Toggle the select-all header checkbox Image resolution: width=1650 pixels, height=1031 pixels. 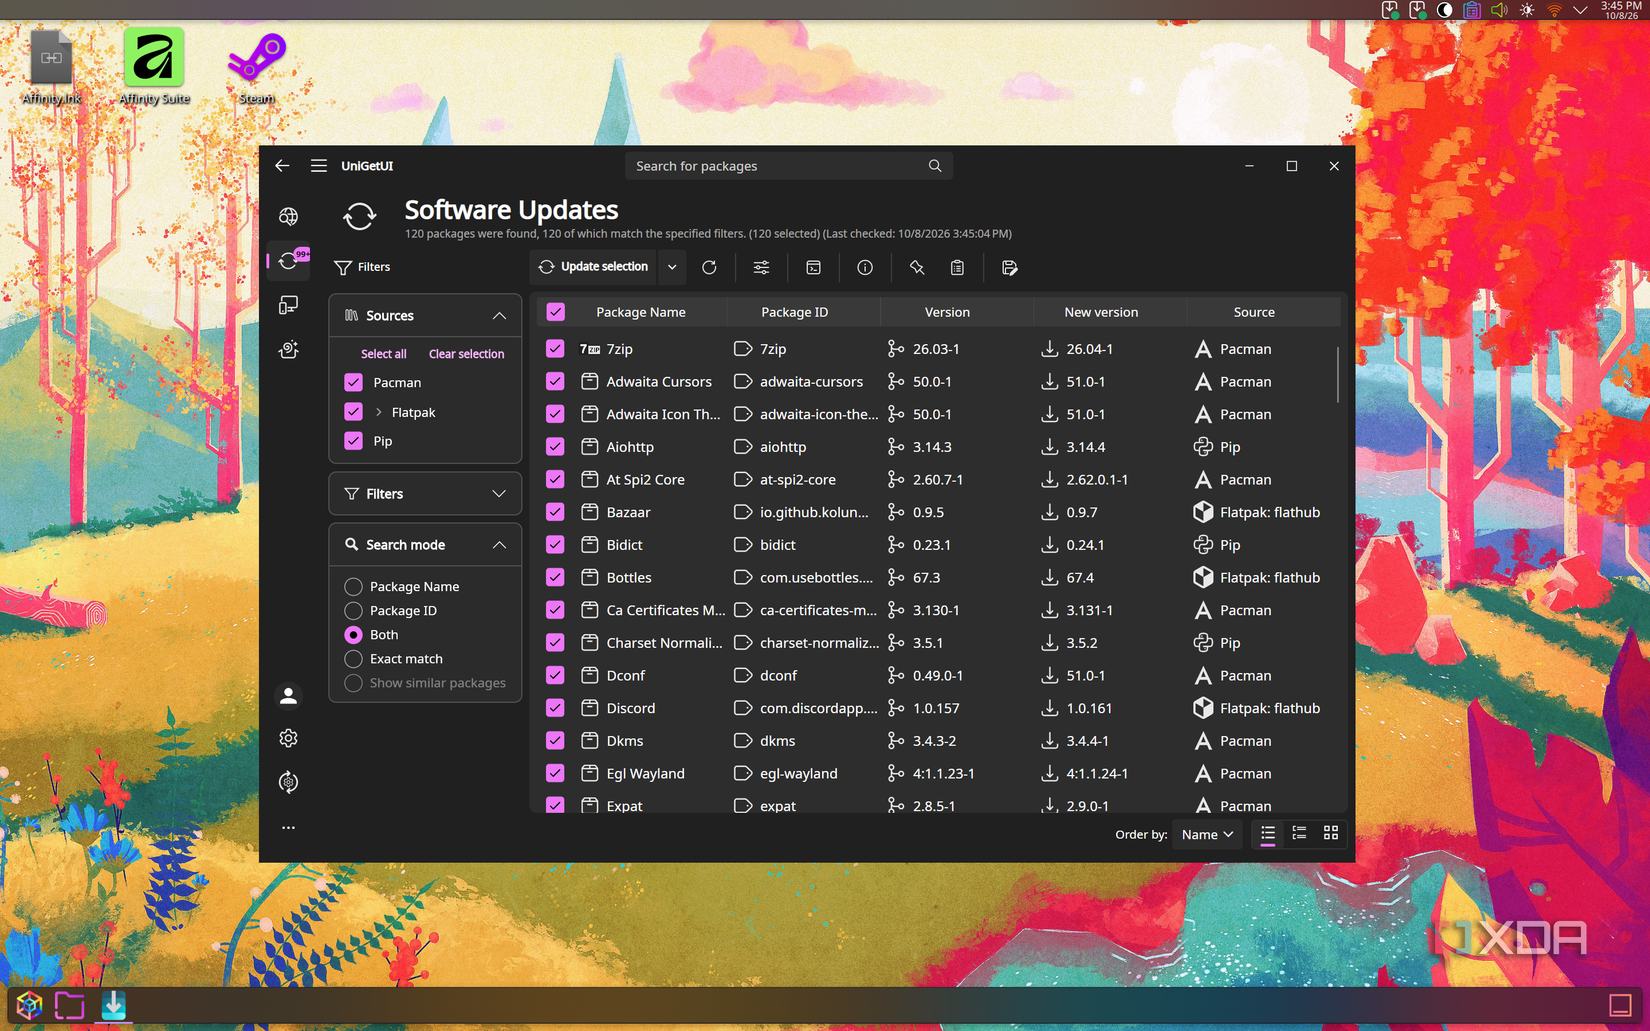(x=556, y=312)
